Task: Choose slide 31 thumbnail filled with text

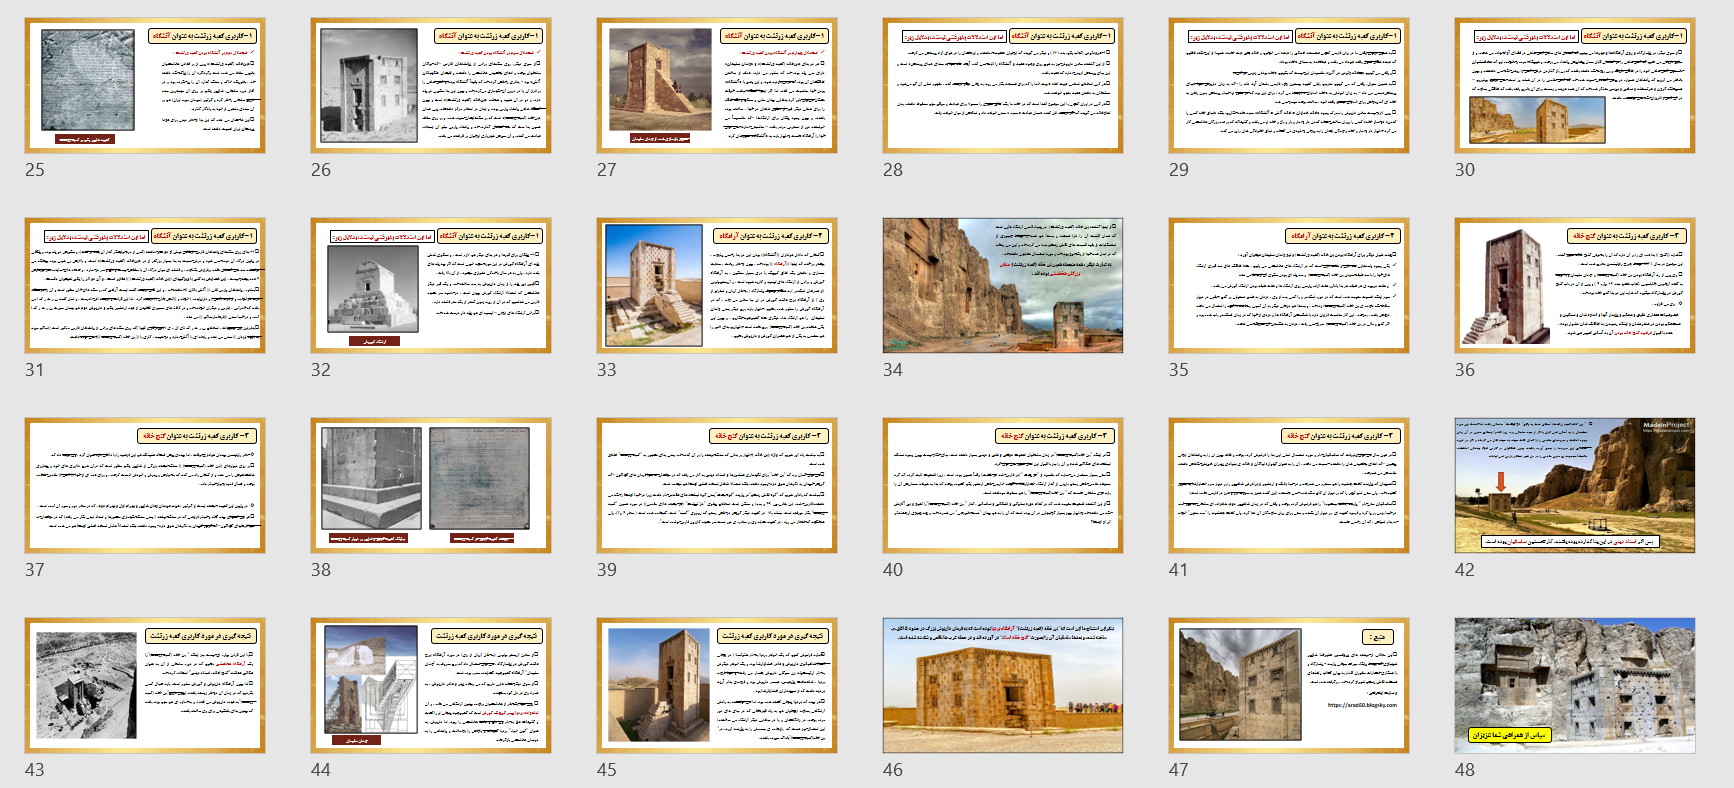Action: point(145,286)
